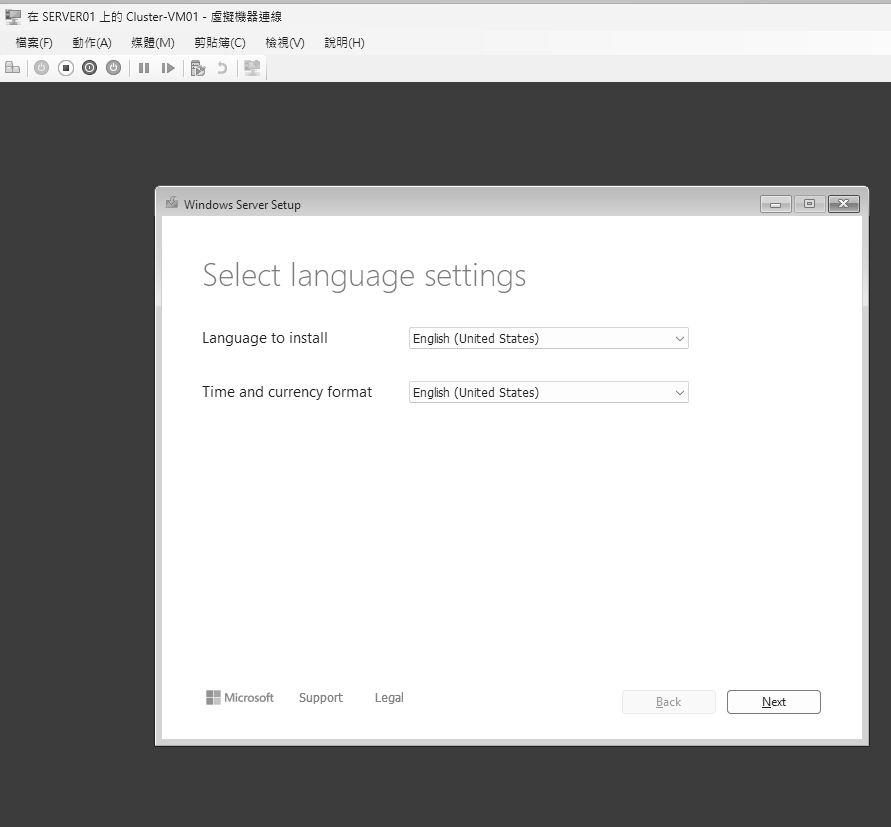Send Ctrl+Alt+Del using the keyboard toolbar icon
Viewport: 891px width, 827px height.
point(13,68)
